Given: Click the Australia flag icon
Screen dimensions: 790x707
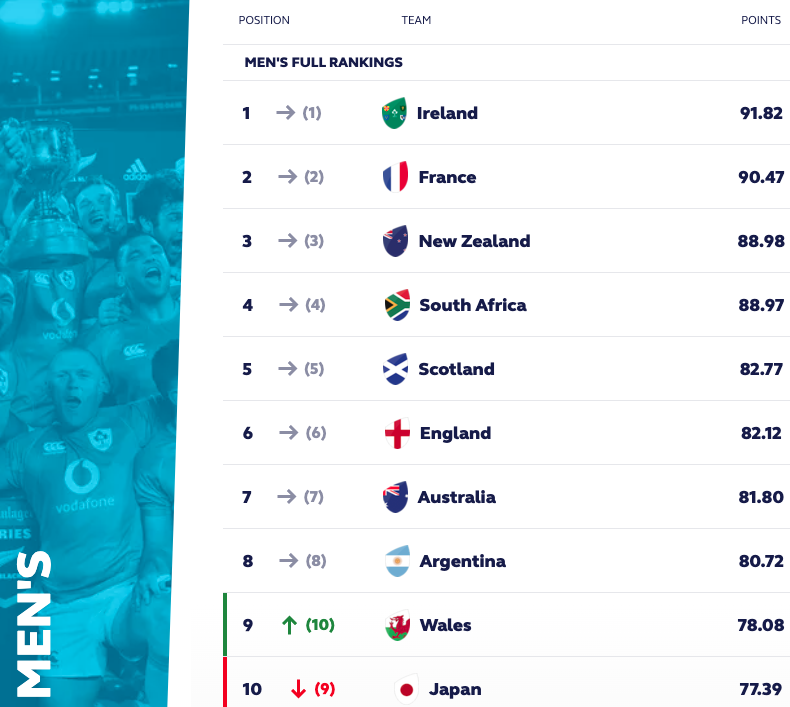Looking at the screenshot, I should 396,497.
